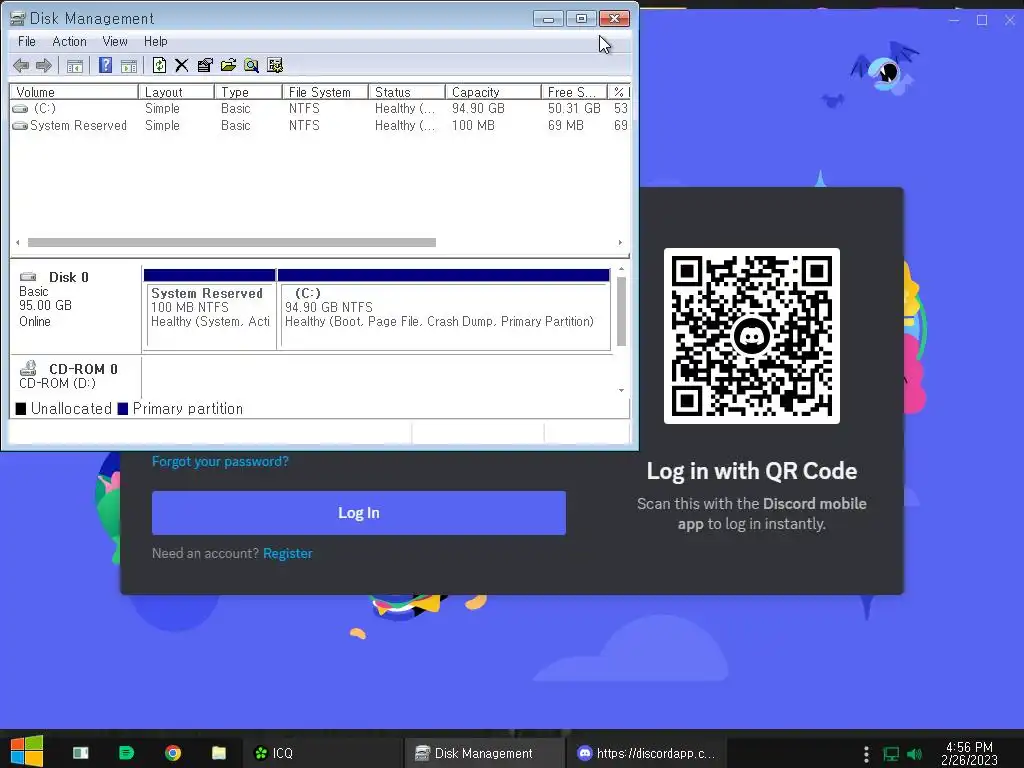Maximize the Disk Management window
1024x768 pixels.
[x=581, y=19]
